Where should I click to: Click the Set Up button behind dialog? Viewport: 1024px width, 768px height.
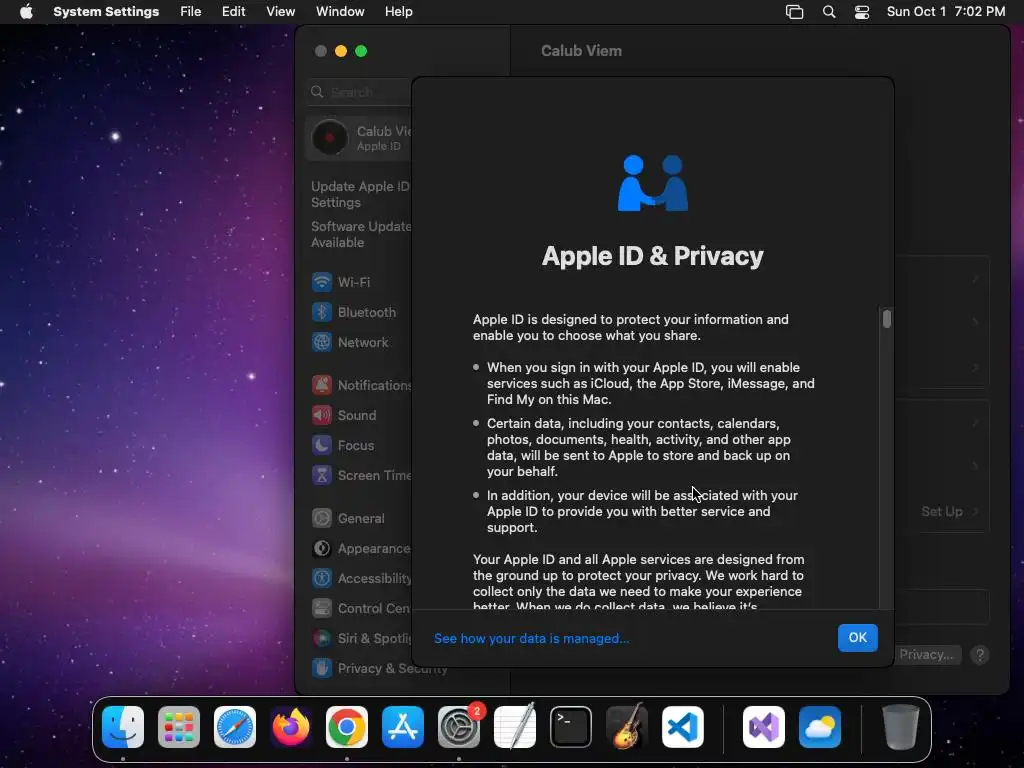click(x=942, y=511)
